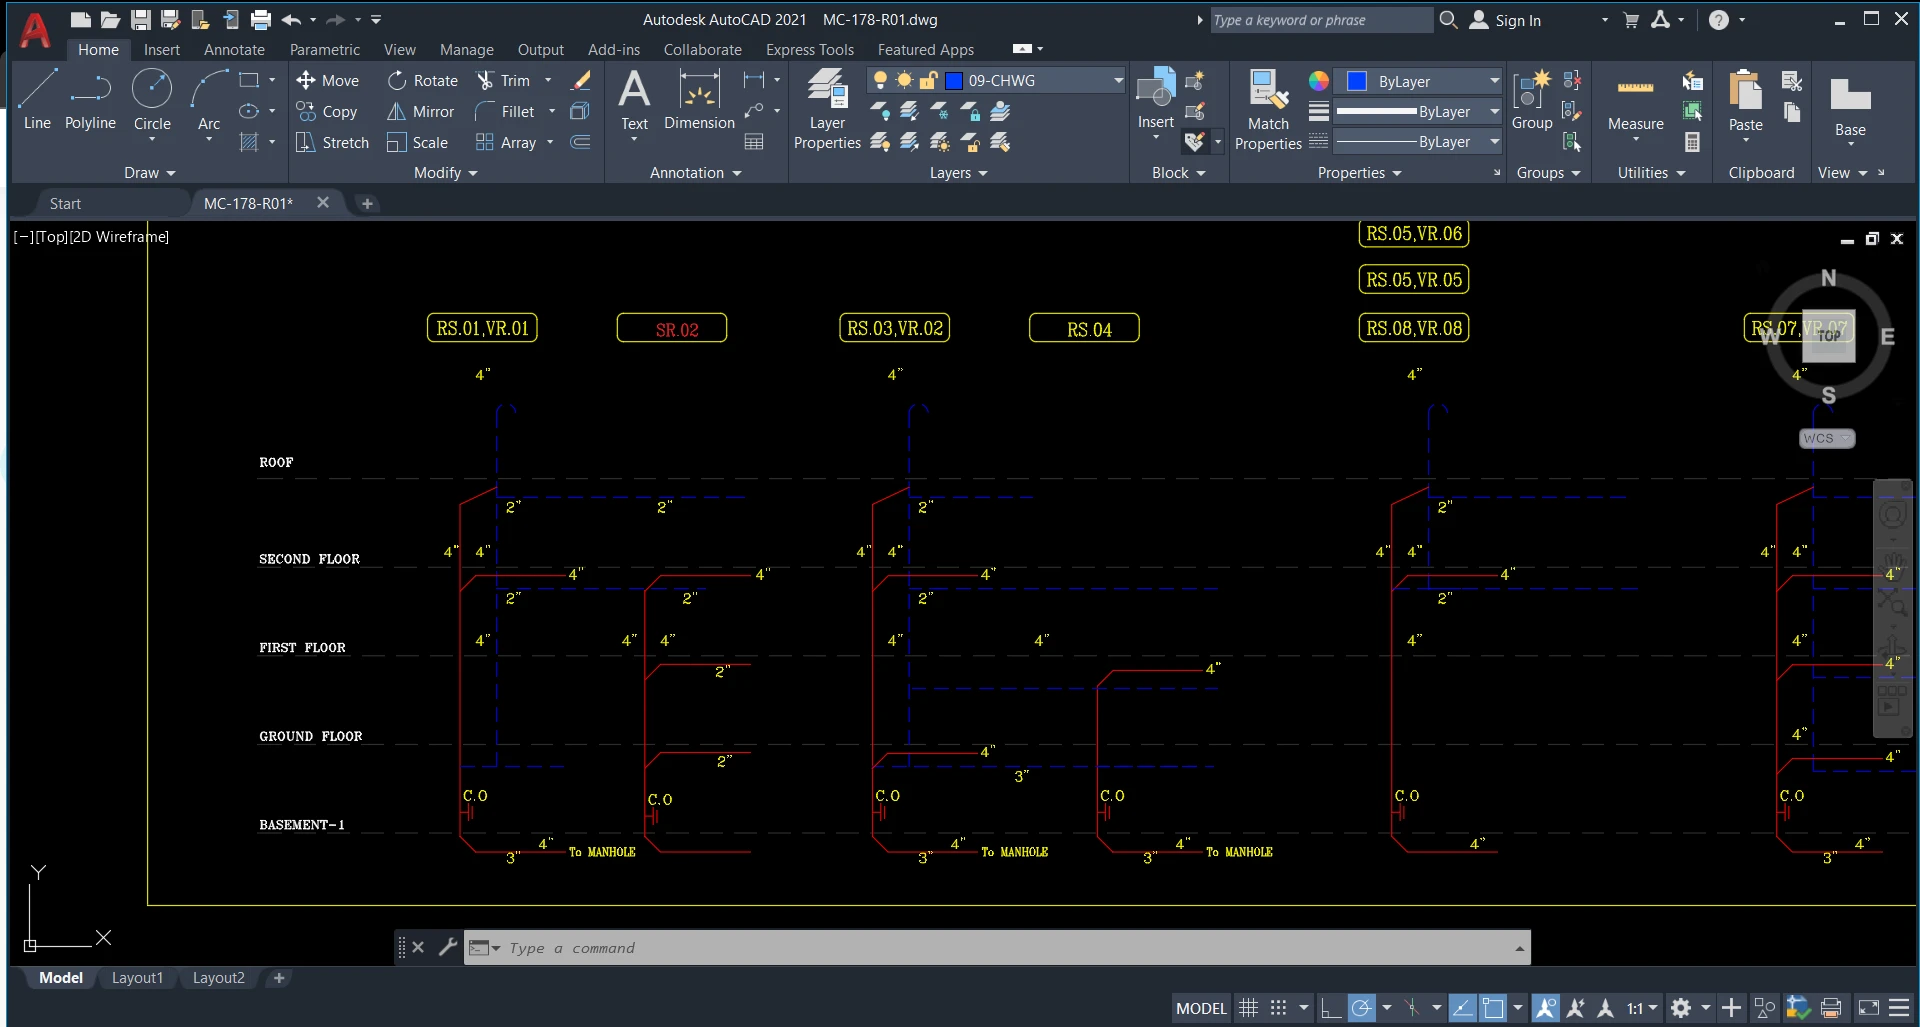Click the blue ByLayer color swatch
The width and height of the screenshot is (1920, 1027).
1357,81
